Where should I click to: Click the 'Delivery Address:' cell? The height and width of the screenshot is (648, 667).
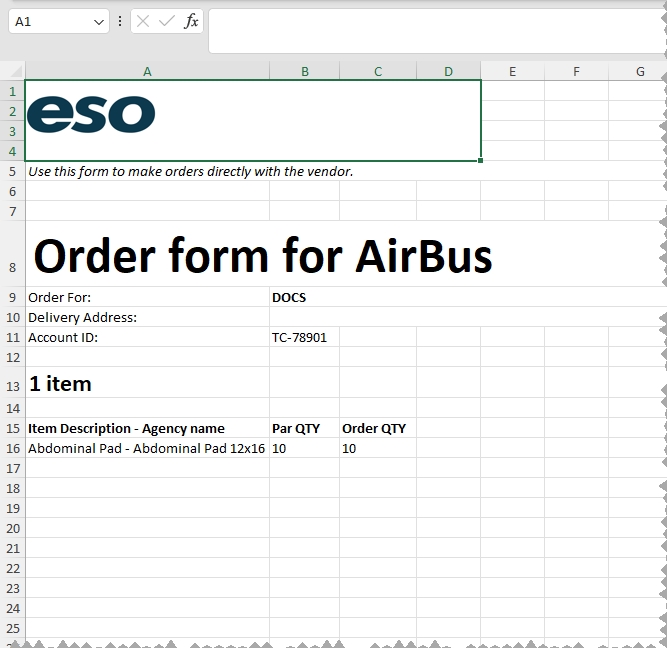pos(147,317)
